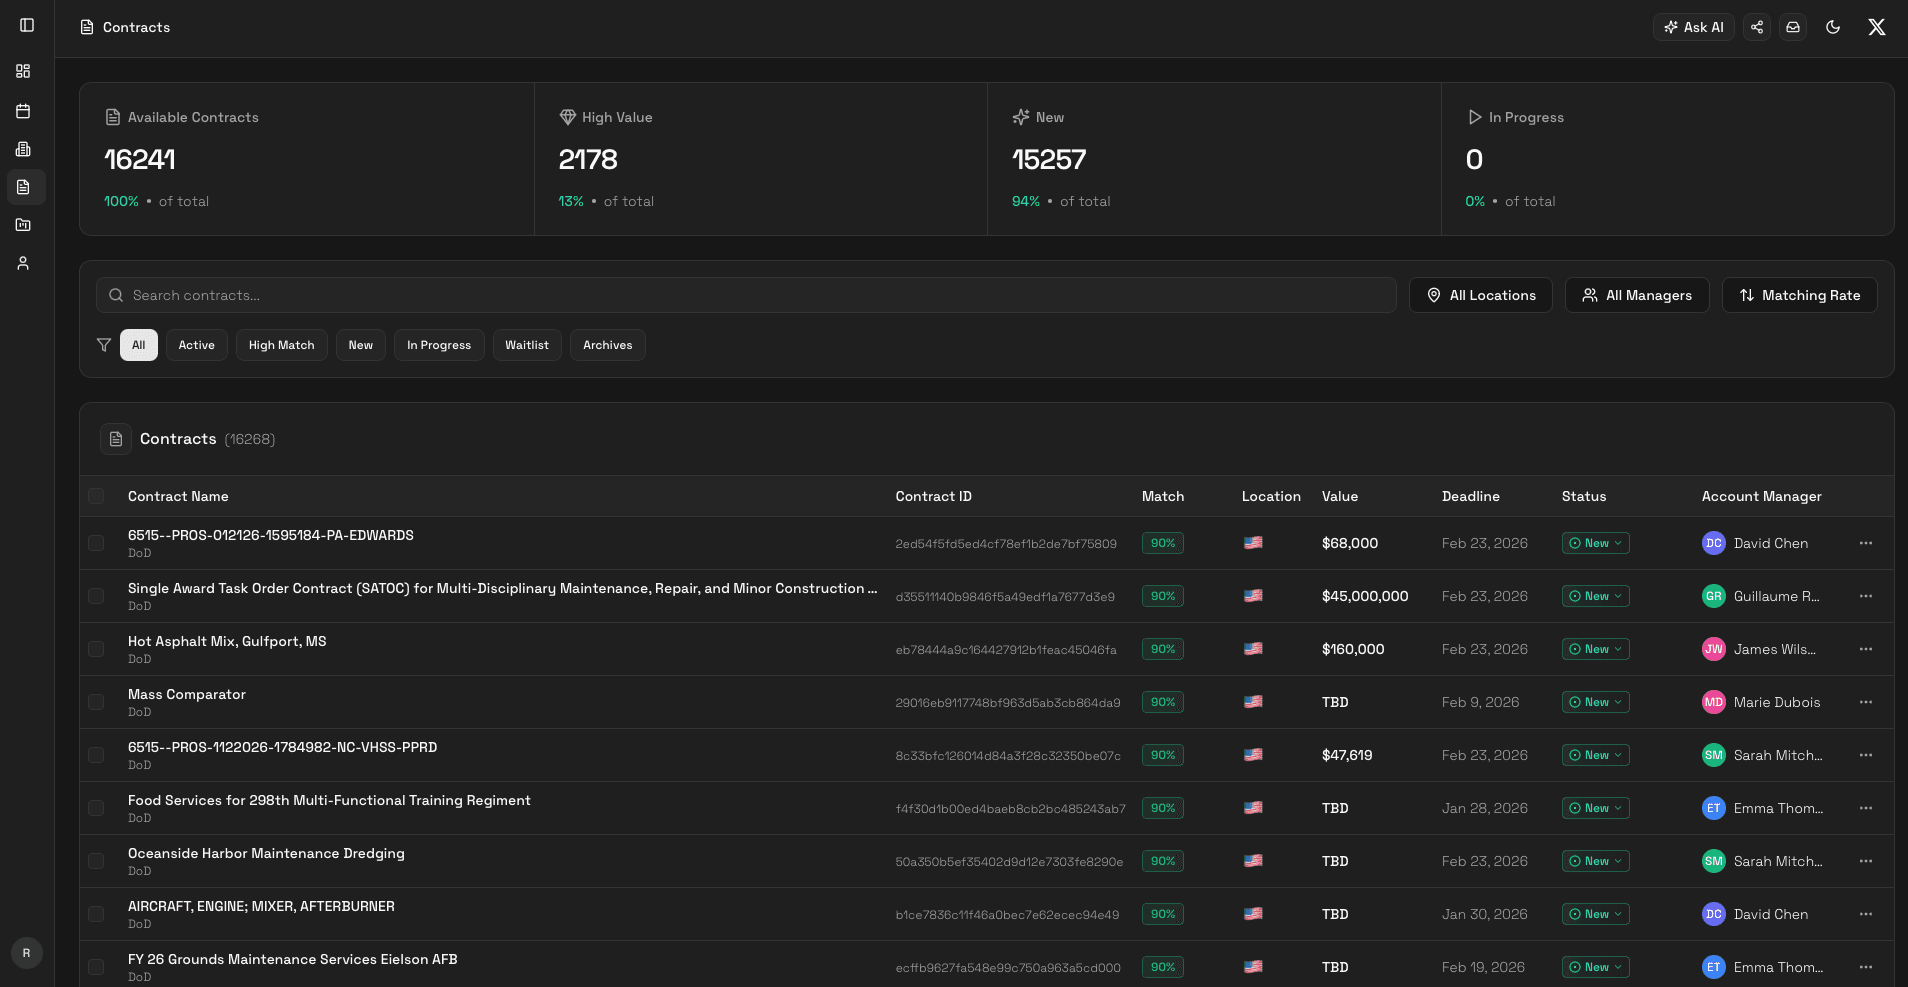The height and width of the screenshot is (987, 1908).
Task: Open the All Locations dropdown
Action: click(x=1481, y=295)
